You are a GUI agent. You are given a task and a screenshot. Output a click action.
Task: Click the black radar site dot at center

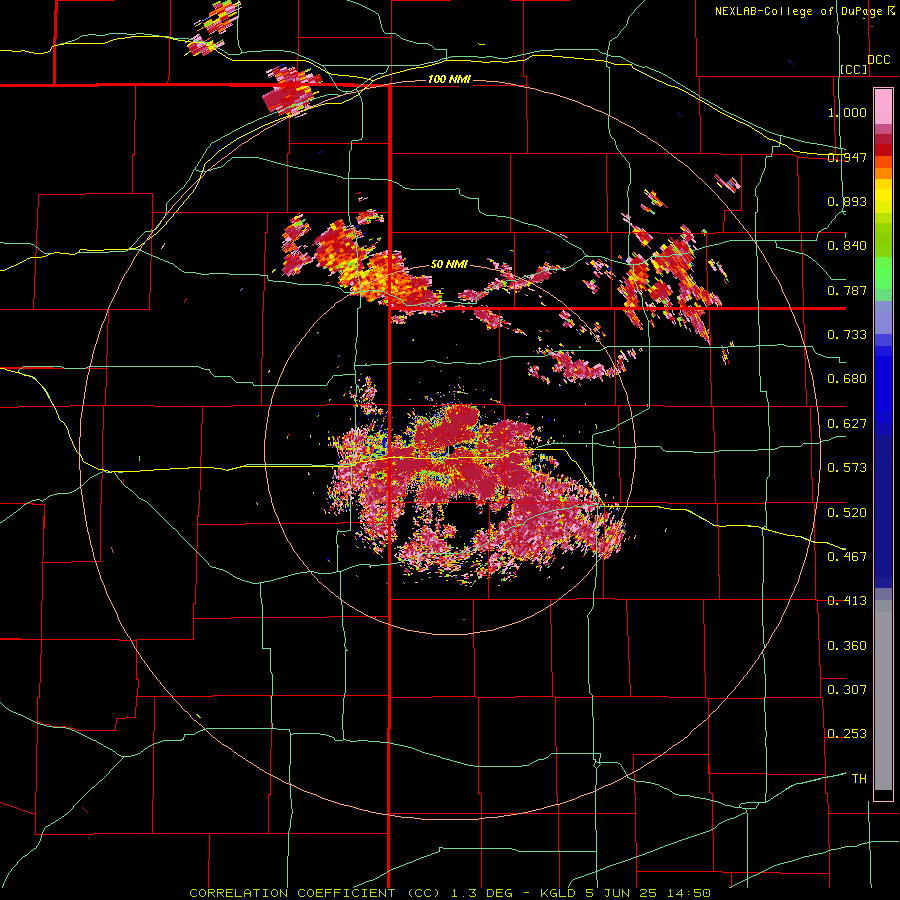point(452,448)
